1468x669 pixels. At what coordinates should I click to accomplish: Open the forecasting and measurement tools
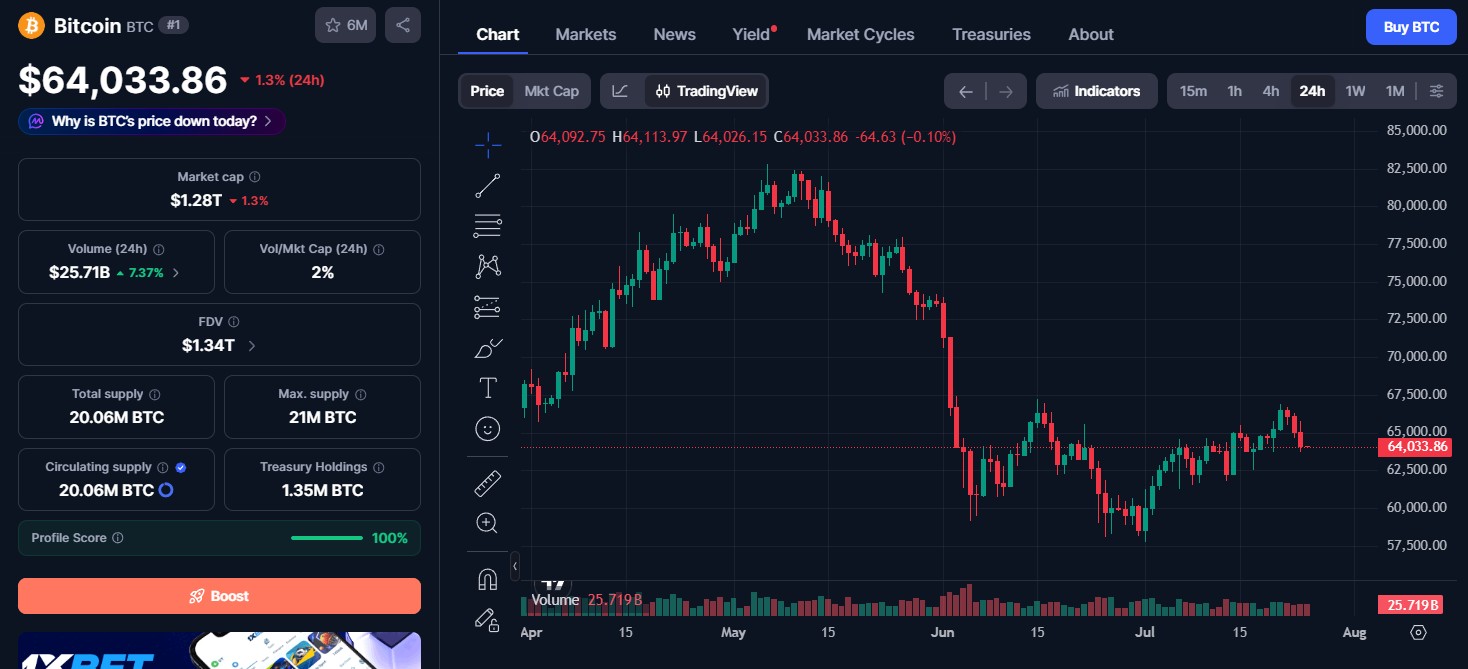(488, 307)
